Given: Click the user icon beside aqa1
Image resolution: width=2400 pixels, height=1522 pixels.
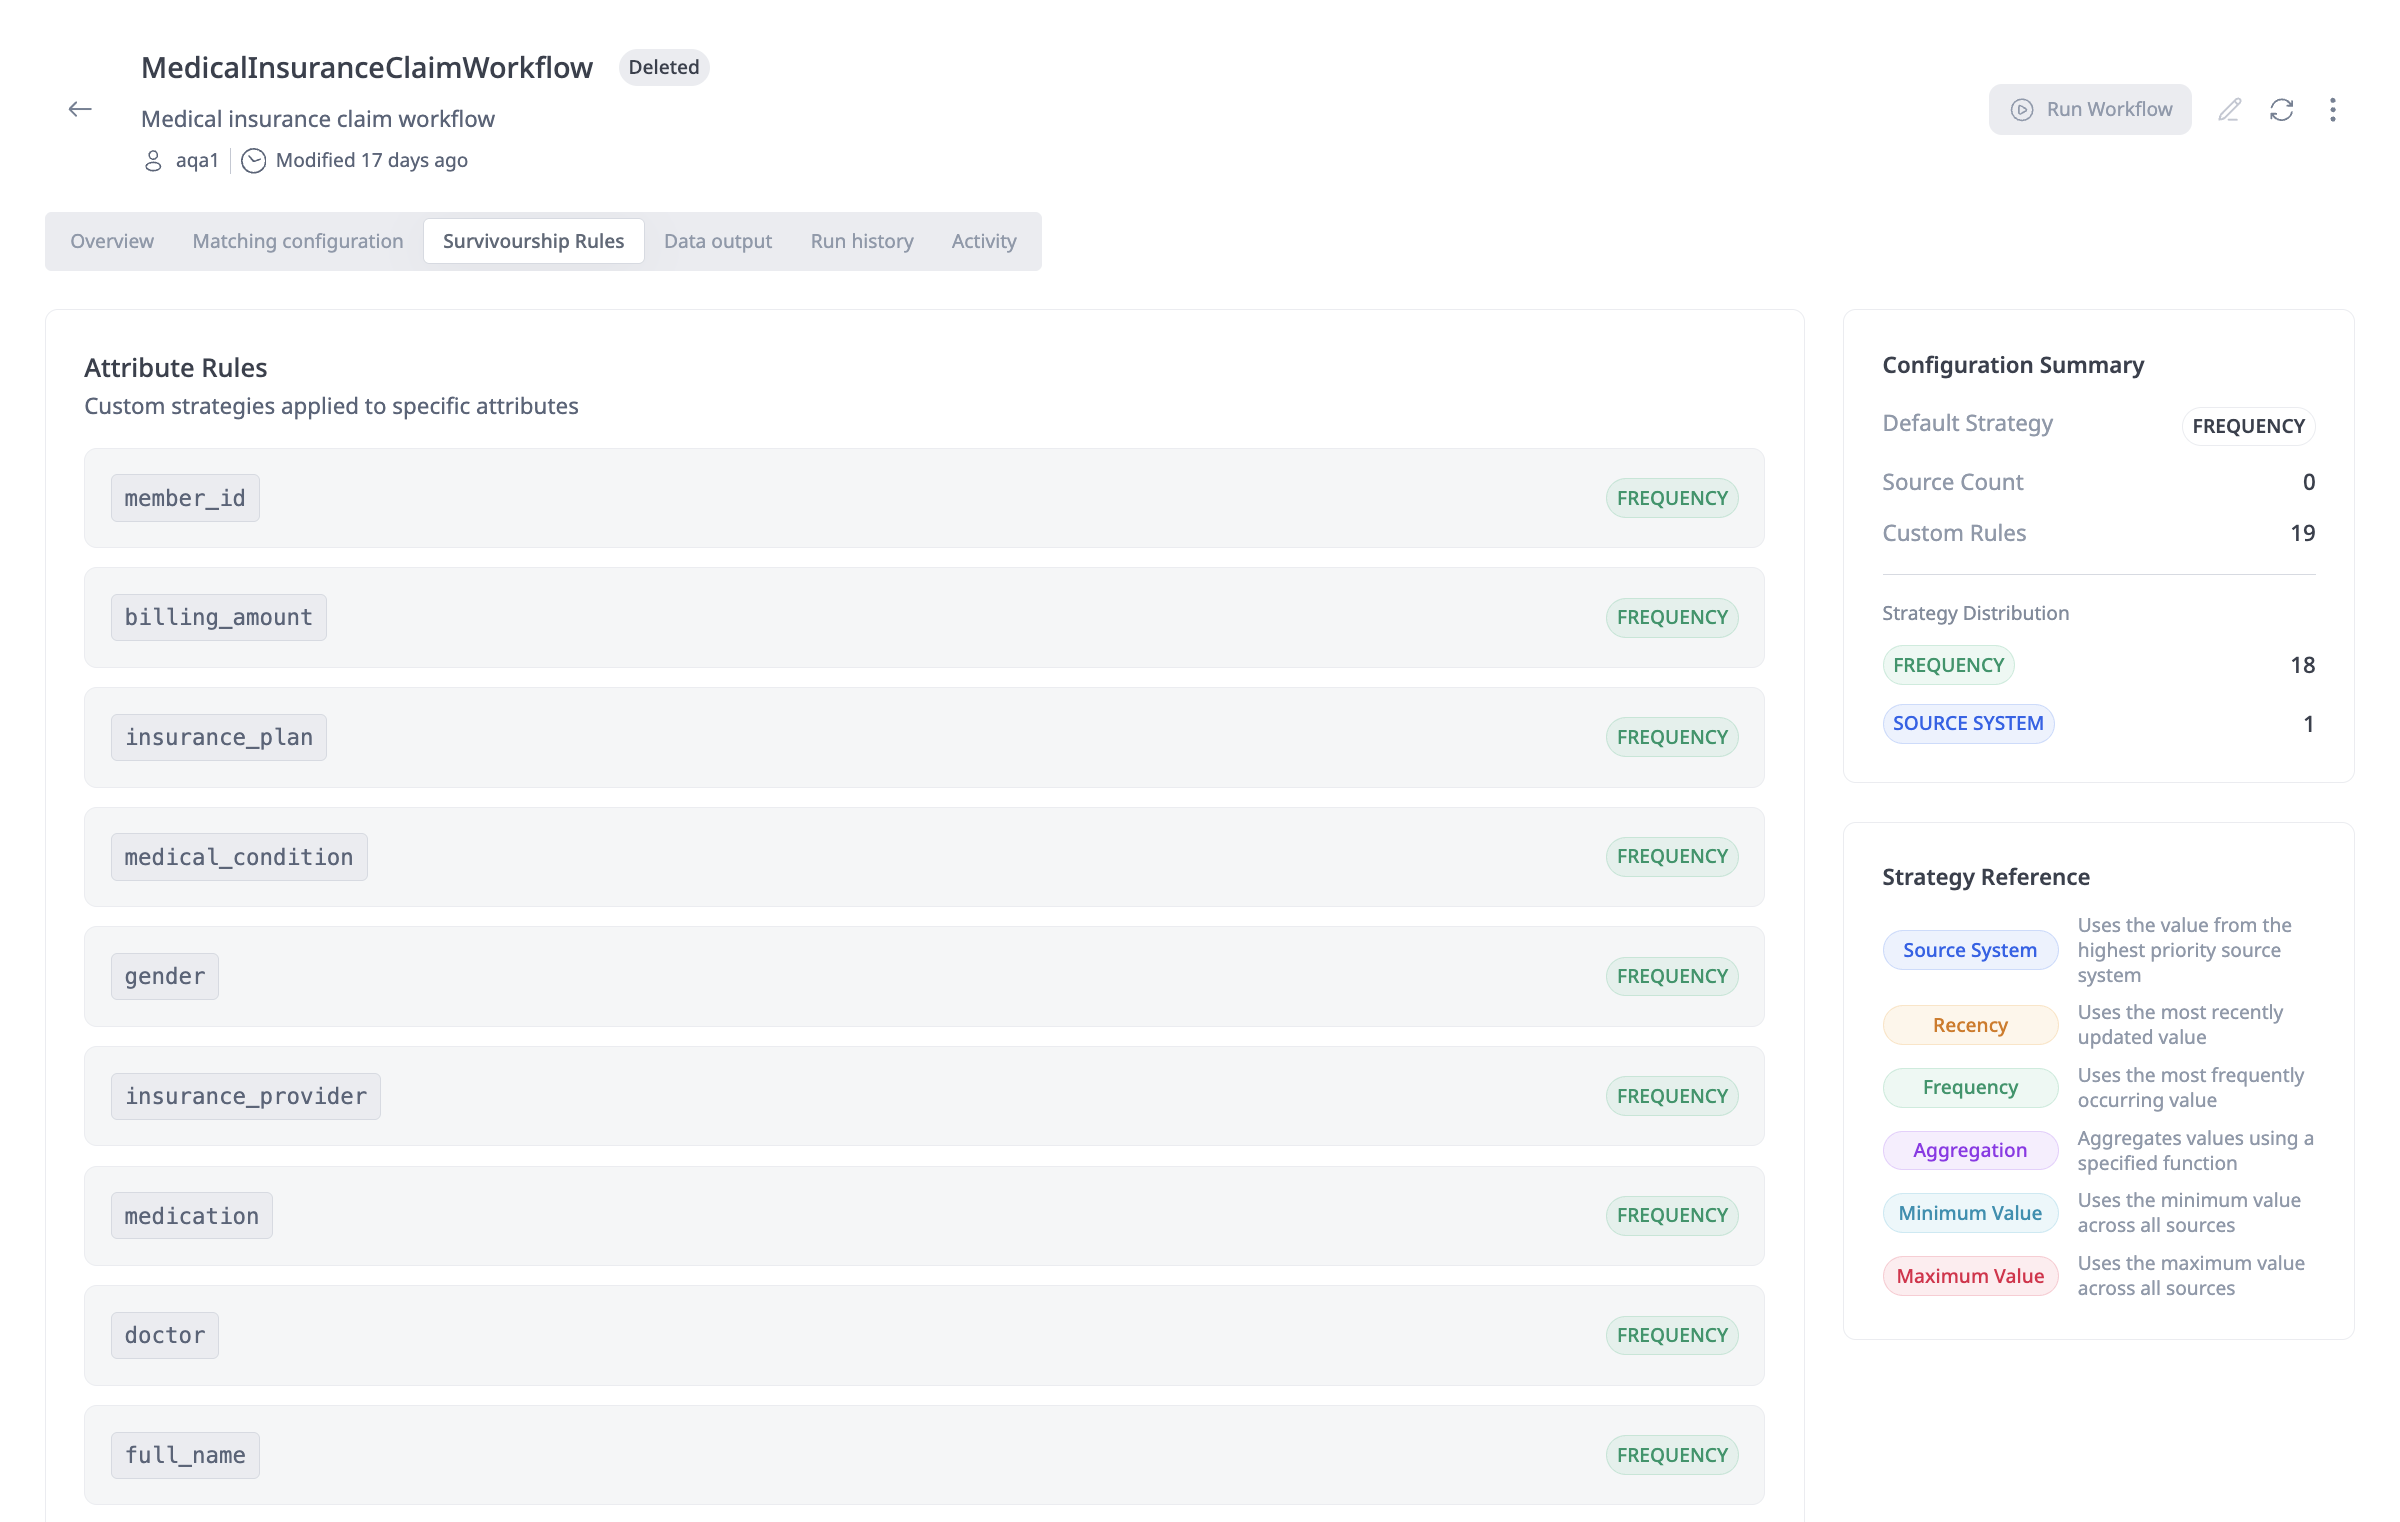Looking at the screenshot, I should tap(153, 160).
